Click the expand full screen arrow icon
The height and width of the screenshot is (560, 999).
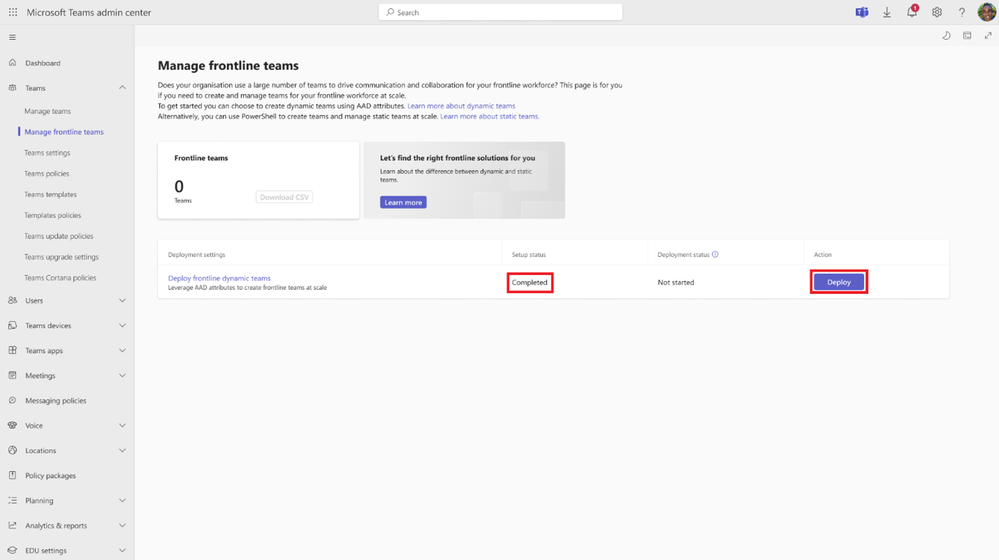[988, 36]
